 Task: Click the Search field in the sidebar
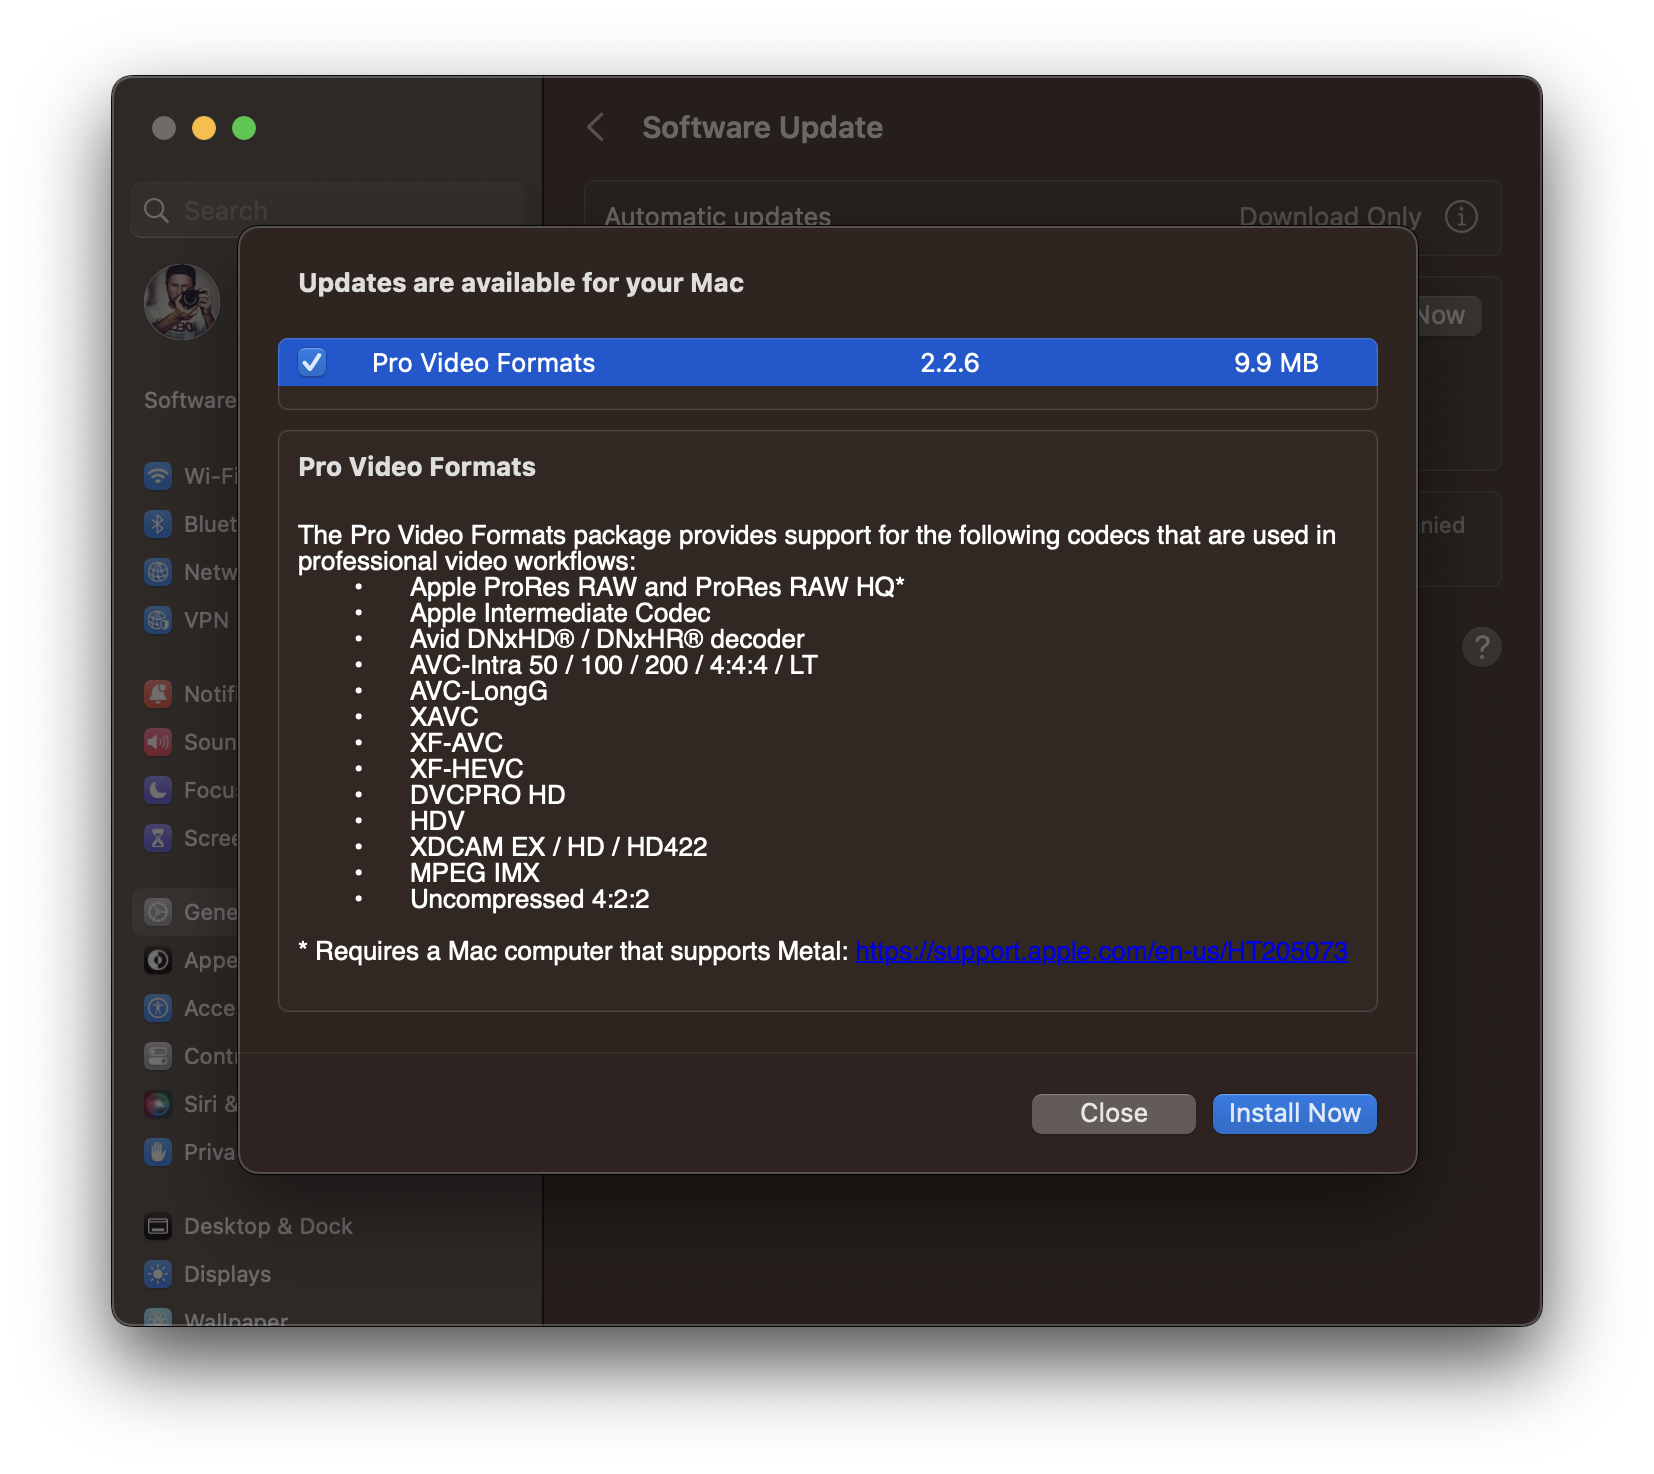click(327, 210)
